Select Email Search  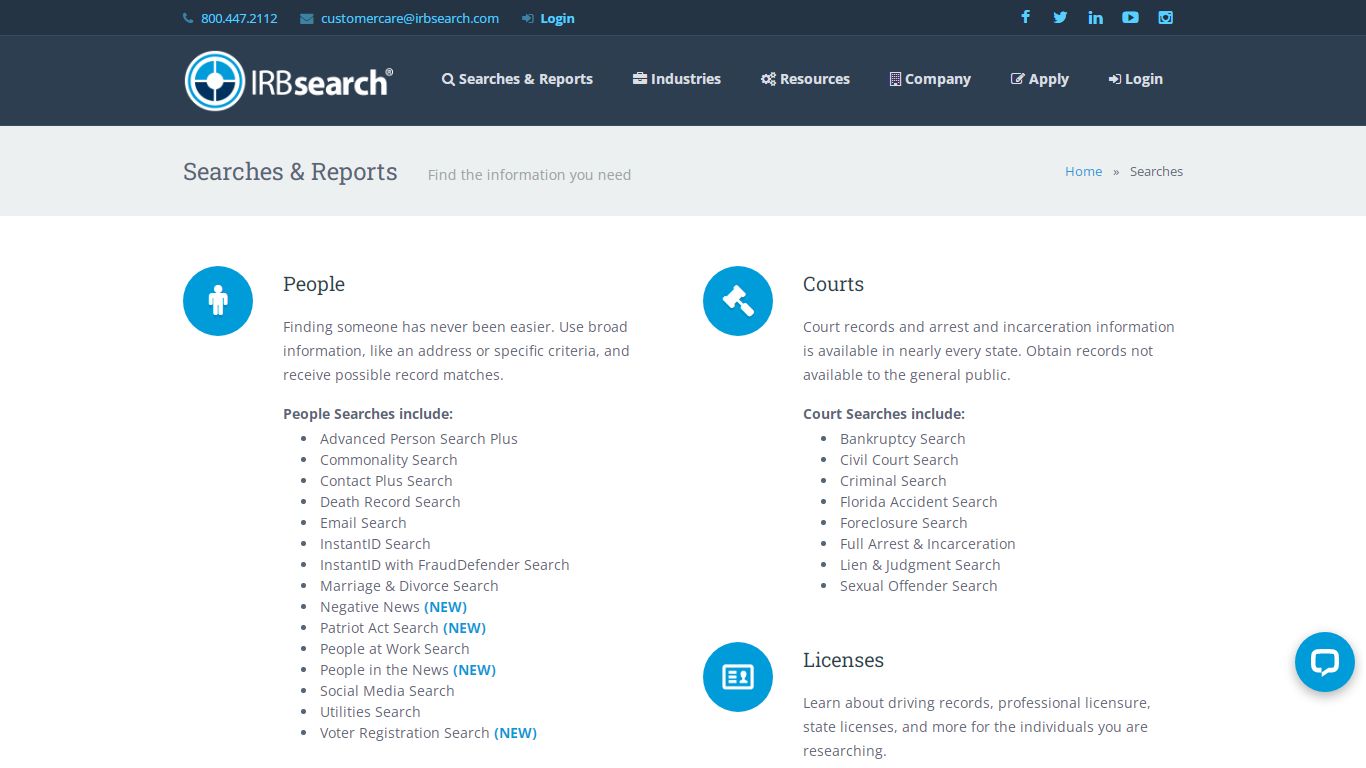[363, 523]
